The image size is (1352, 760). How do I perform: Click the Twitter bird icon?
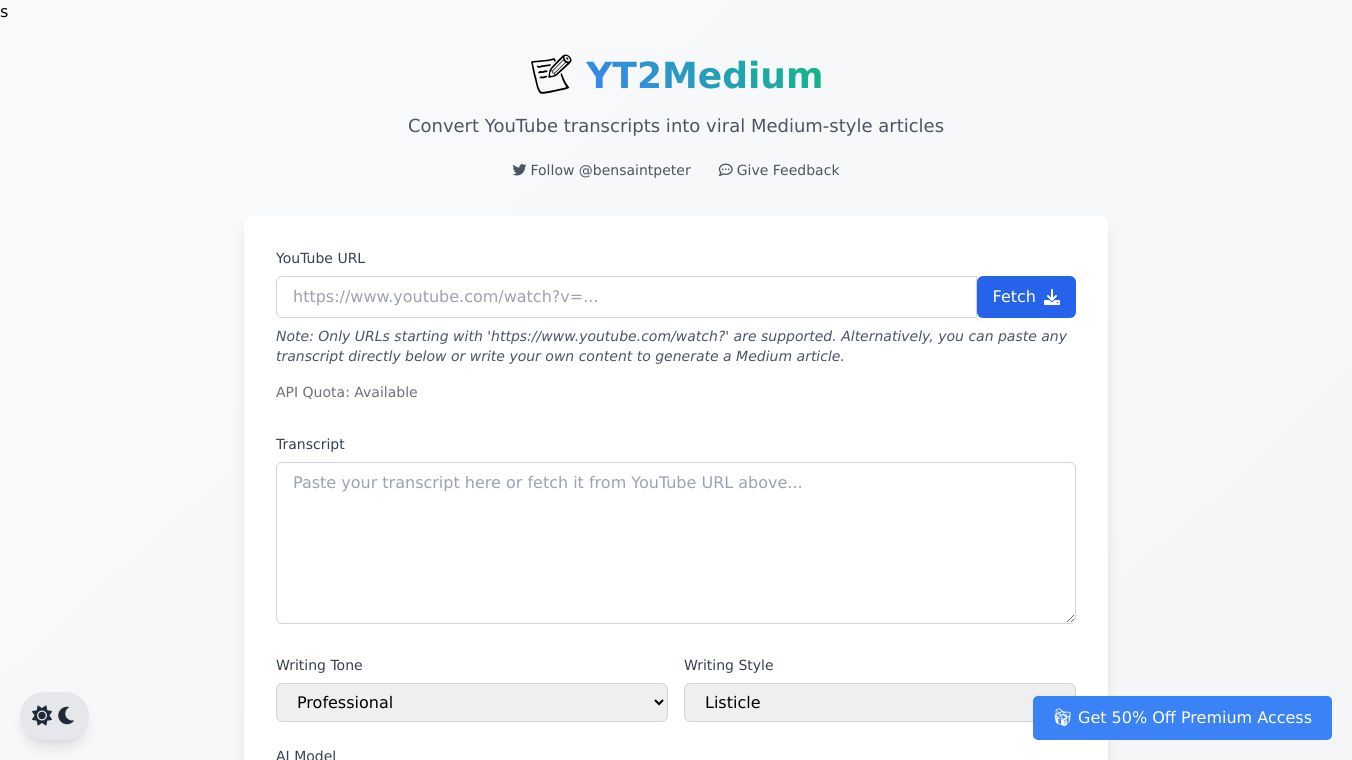tap(519, 170)
